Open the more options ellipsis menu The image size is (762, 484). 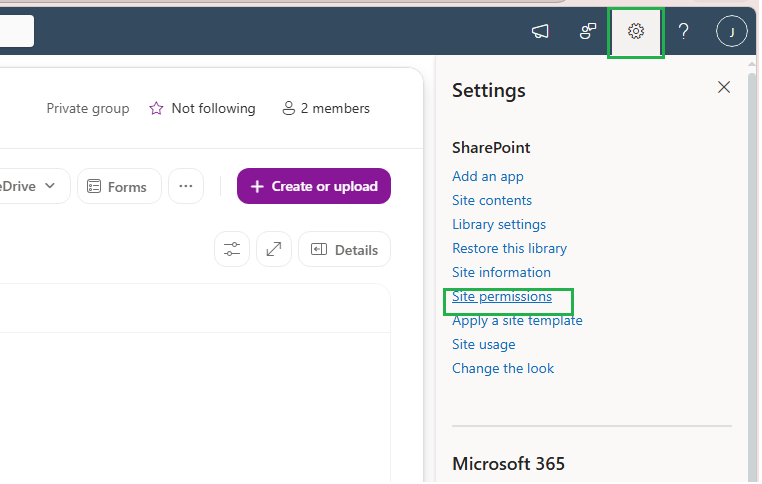(x=186, y=187)
